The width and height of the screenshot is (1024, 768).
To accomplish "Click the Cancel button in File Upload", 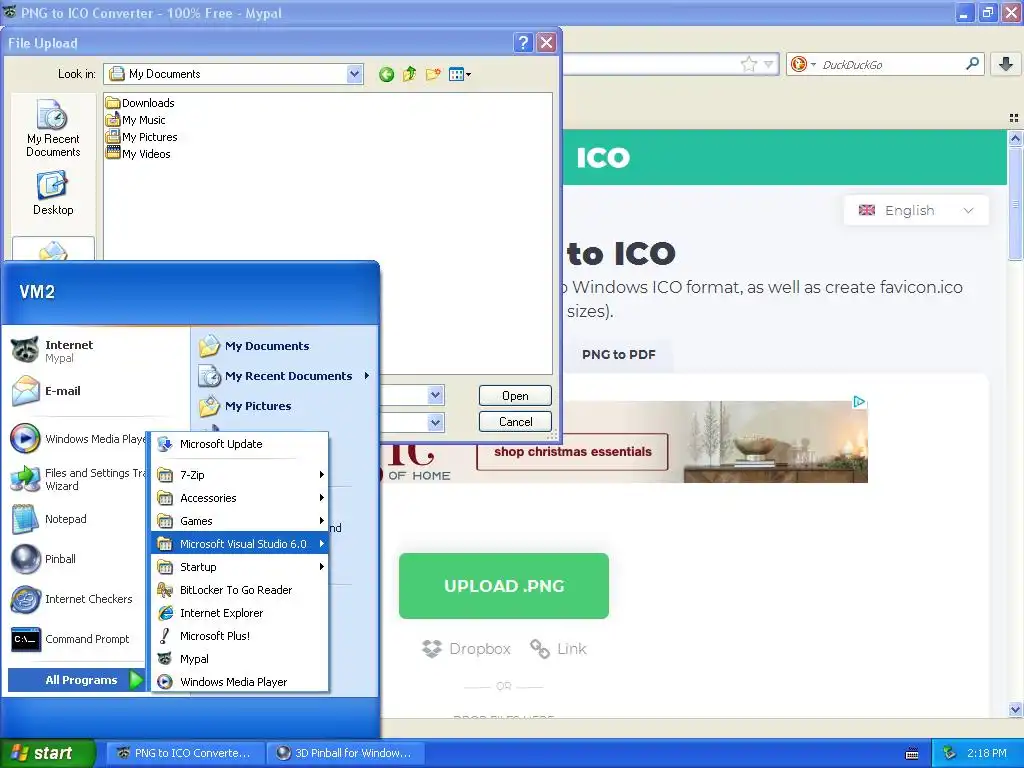I will (515, 422).
